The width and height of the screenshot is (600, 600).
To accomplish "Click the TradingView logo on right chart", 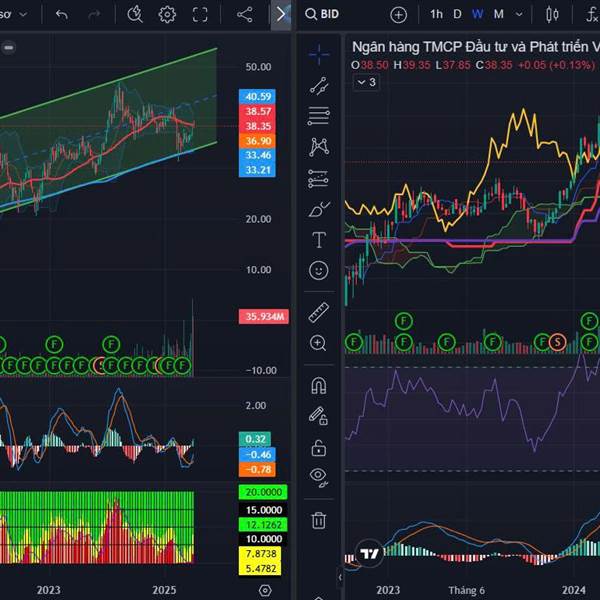I will click(369, 553).
